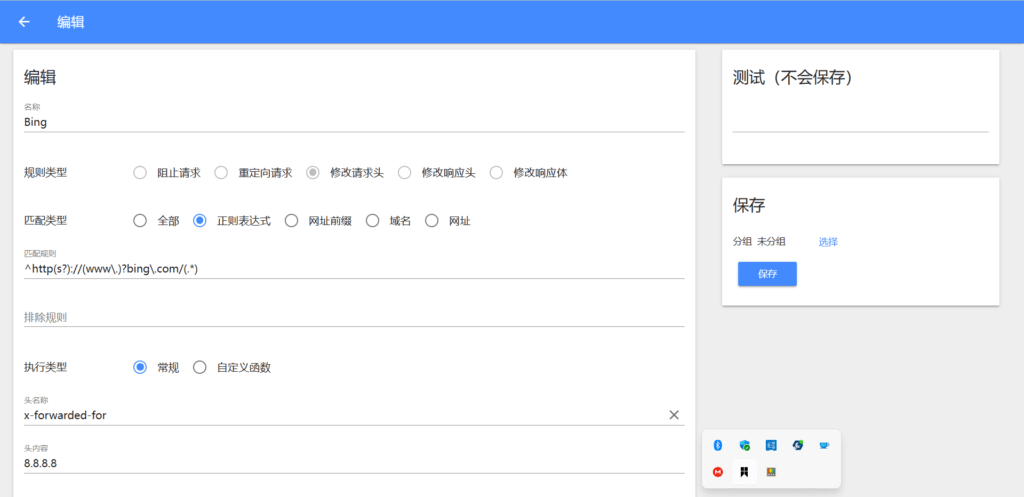Set match type to 全部

point(140,221)
